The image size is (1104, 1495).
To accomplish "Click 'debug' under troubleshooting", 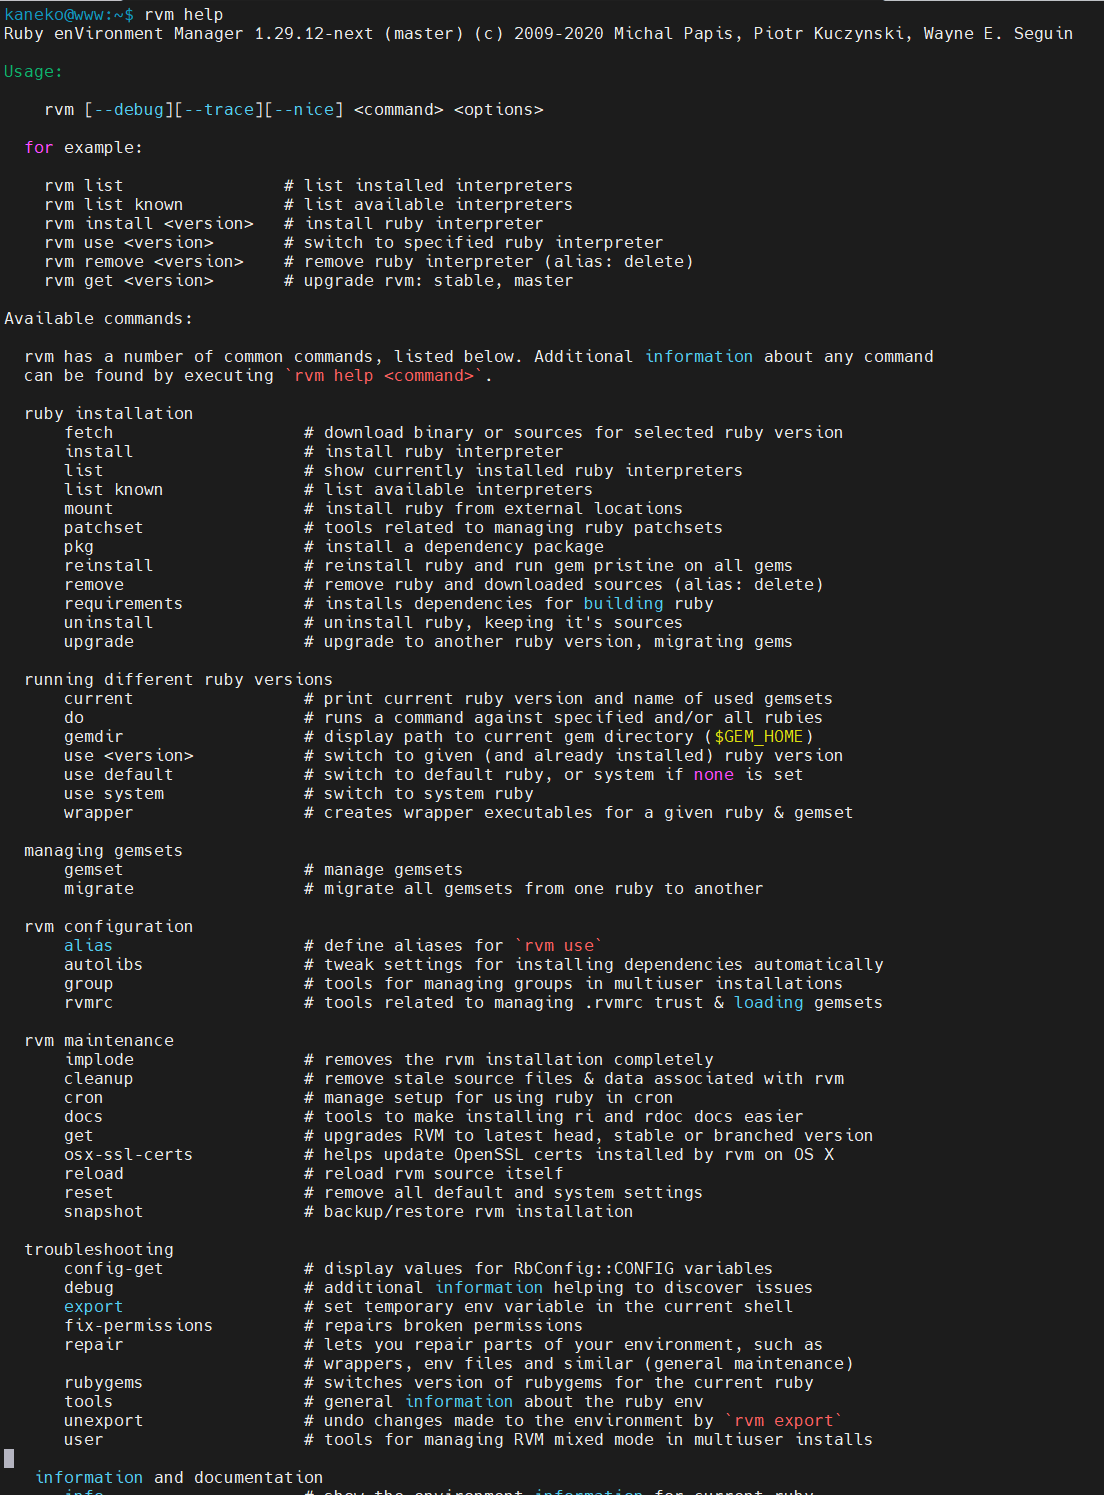I will pos(89,1288).
